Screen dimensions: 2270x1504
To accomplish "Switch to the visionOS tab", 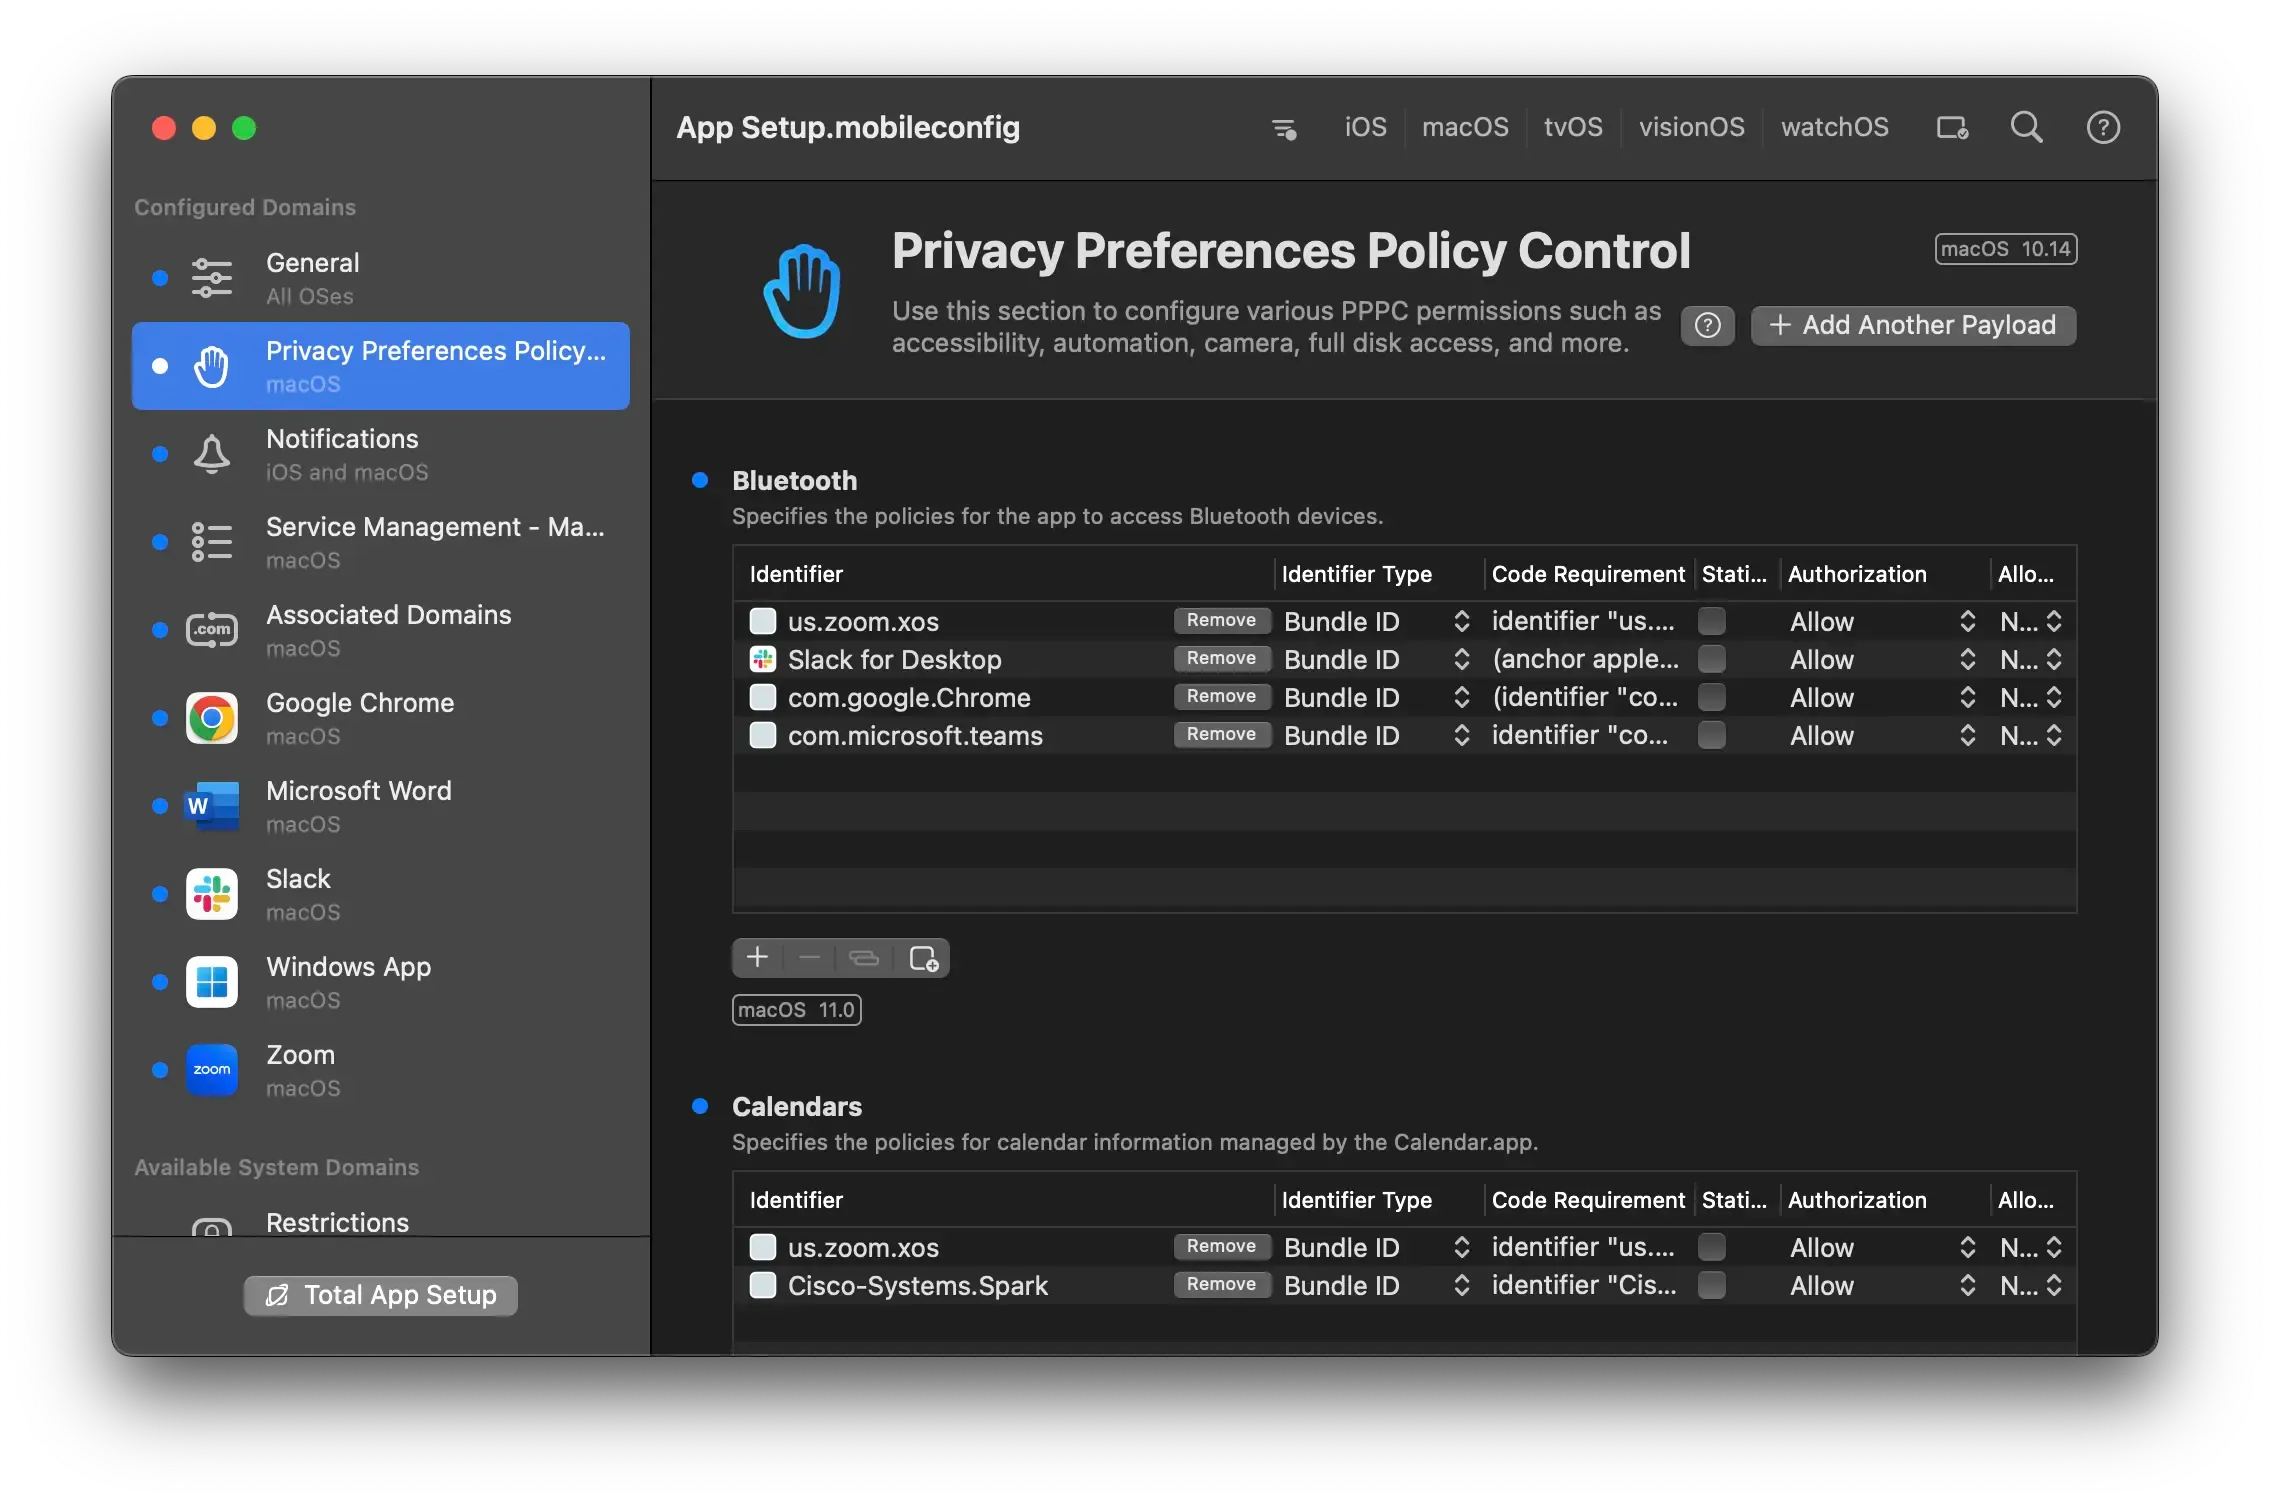I will (x=1691, y=127).
